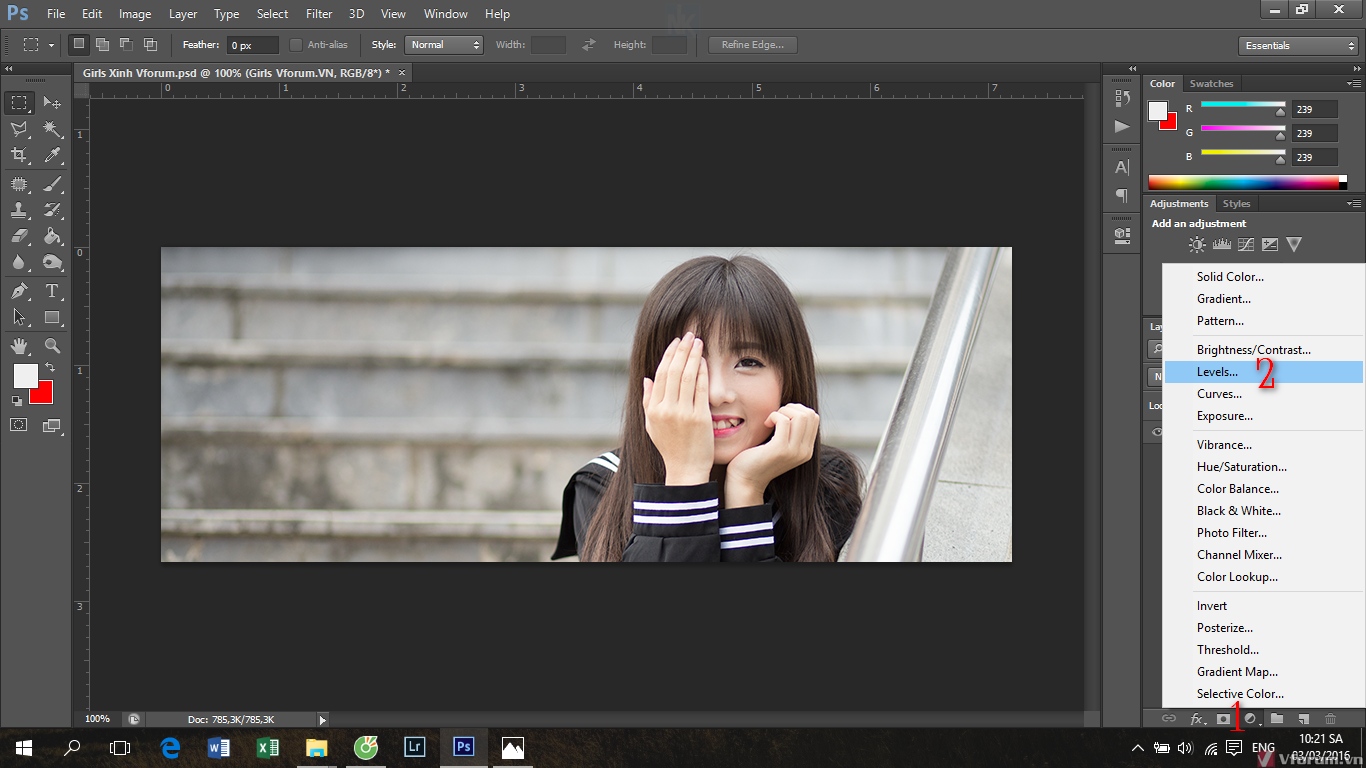Select the Rectangular Marquee tool
This screenshot has width=1366, height=768.
pyautogui.click(x=19, y=102)
